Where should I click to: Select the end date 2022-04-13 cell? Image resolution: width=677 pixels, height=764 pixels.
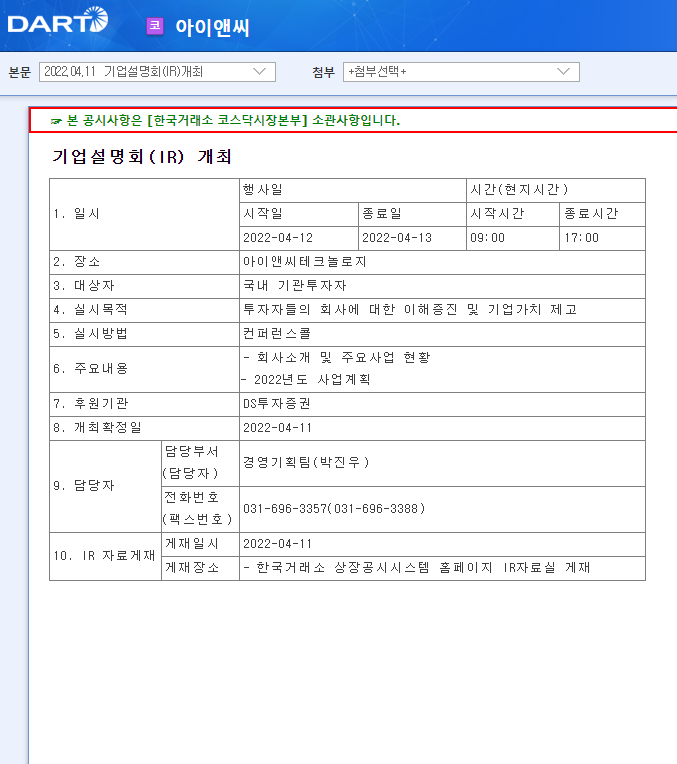point(412,238)
